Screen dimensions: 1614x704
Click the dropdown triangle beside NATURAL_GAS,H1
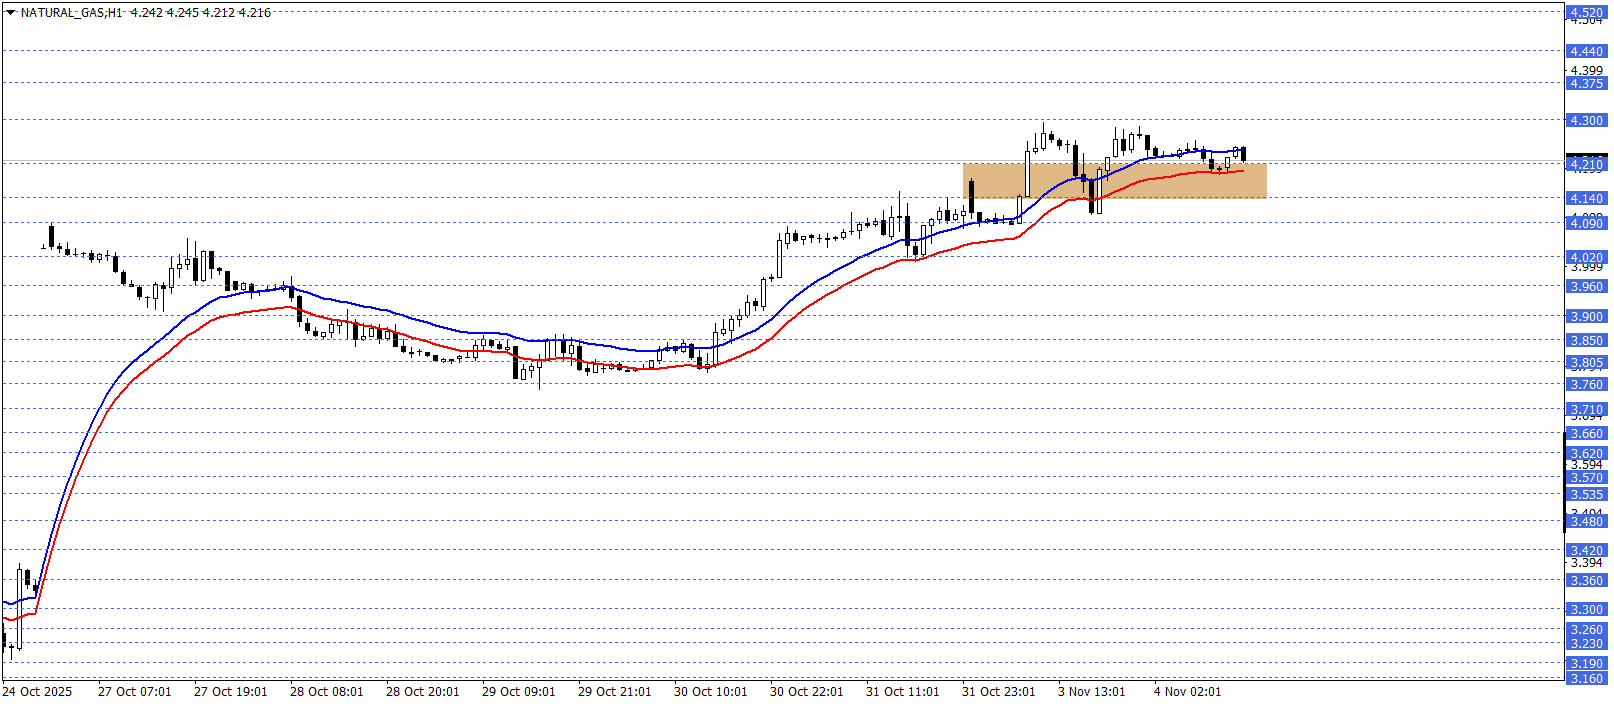[x=11, y=13]
